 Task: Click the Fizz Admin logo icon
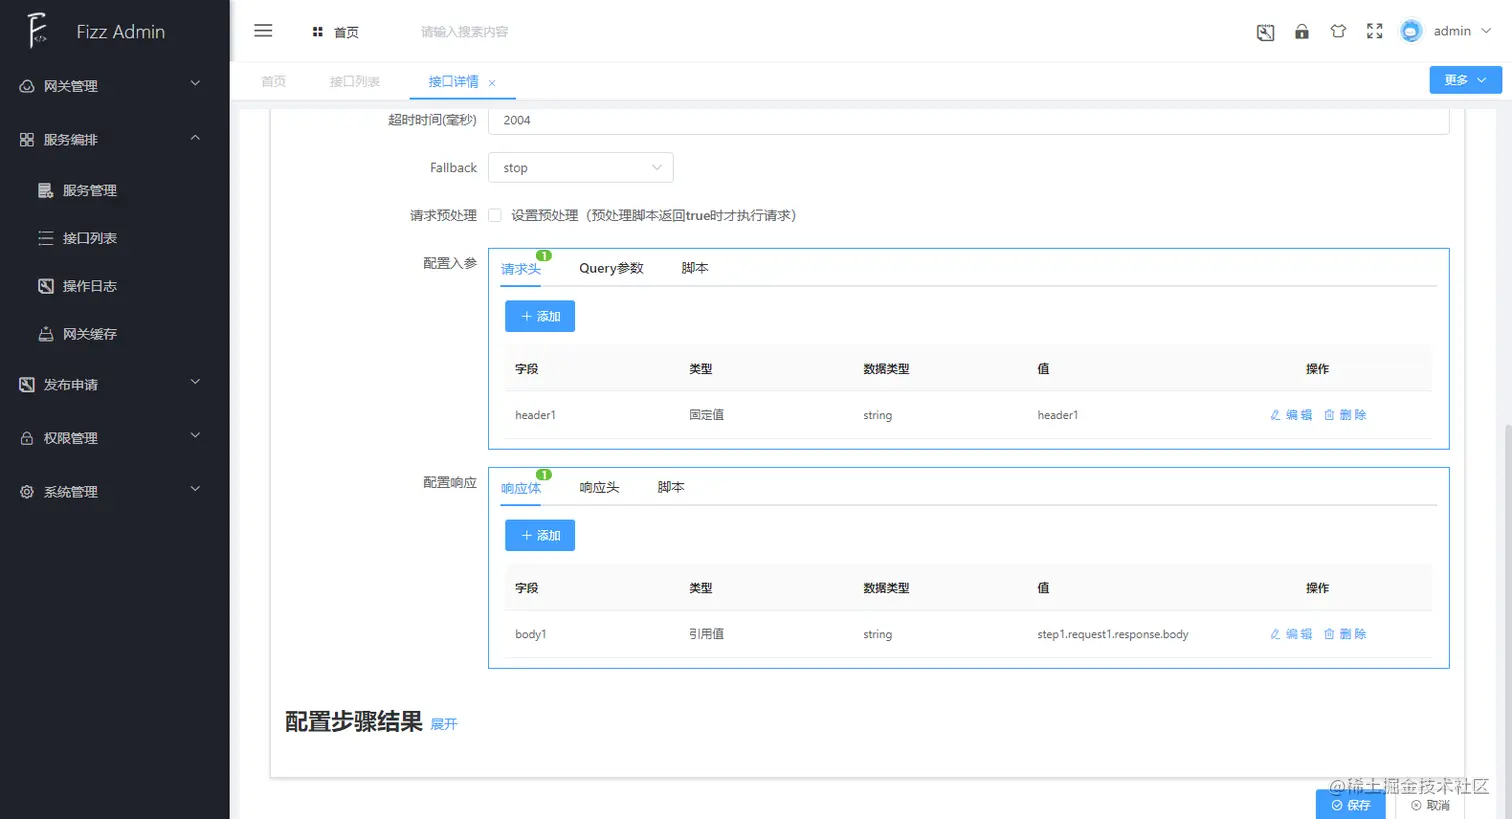pos(37,31)
